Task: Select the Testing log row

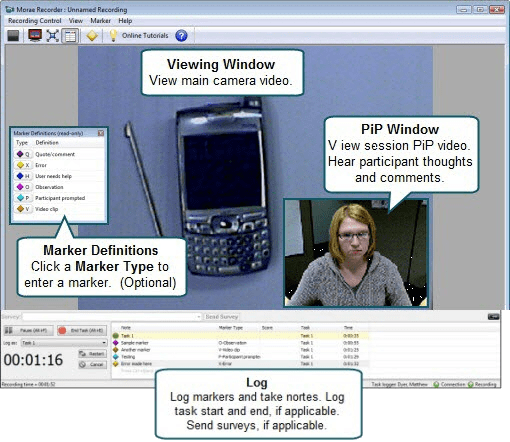Action: pos(240,357)
